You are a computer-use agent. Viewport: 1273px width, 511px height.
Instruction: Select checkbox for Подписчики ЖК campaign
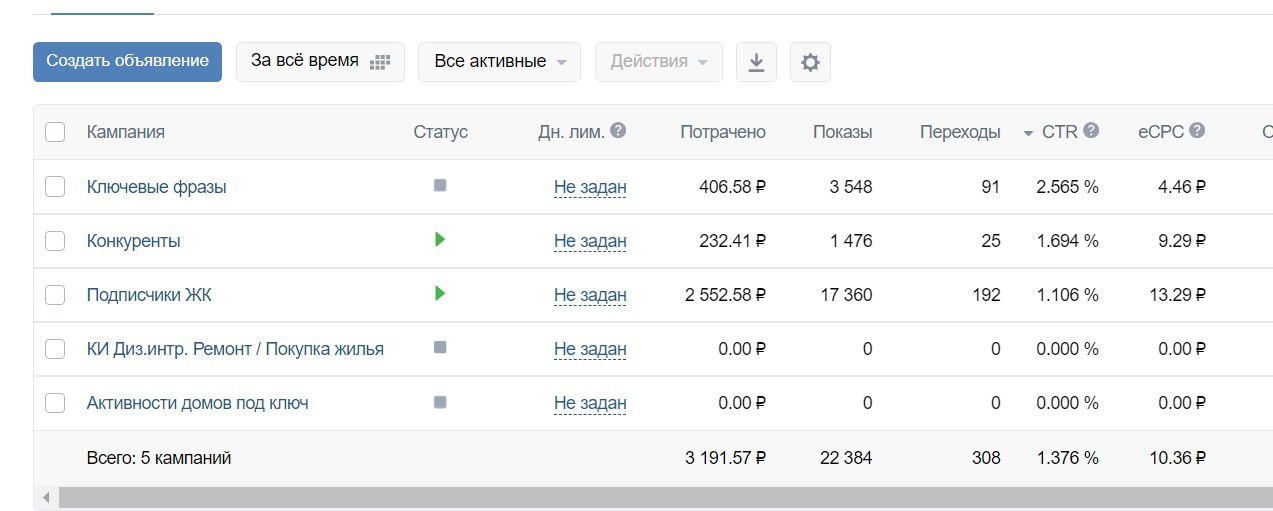point(55,295)
